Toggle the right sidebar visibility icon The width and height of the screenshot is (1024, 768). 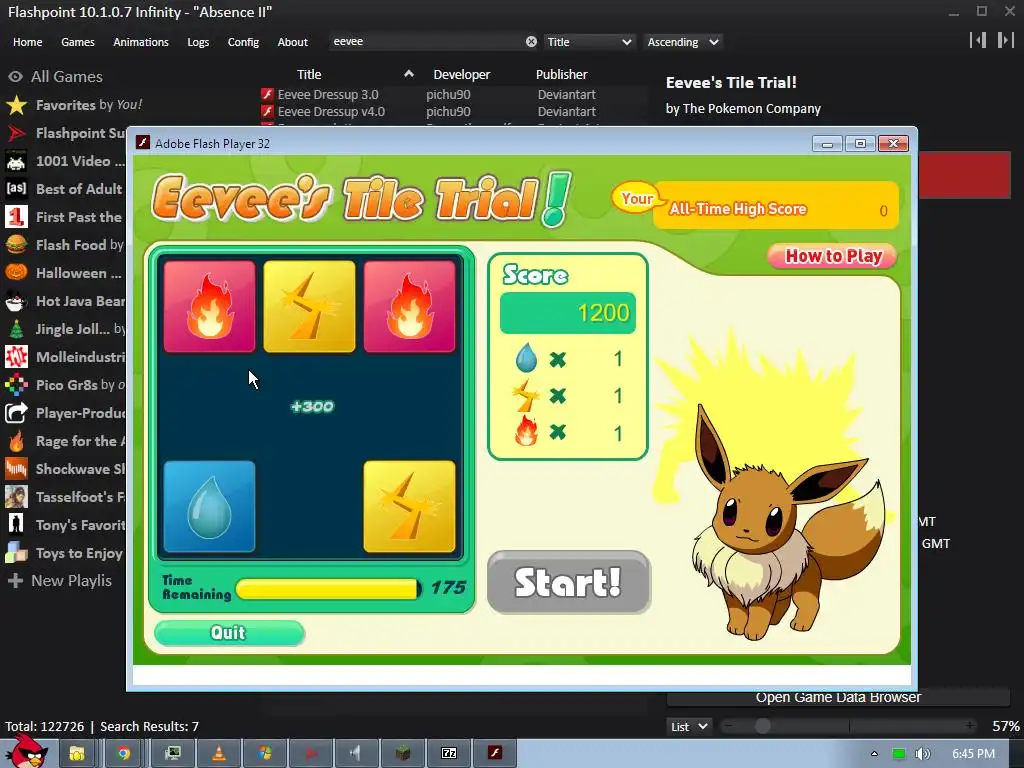[x=1005, y=40]
